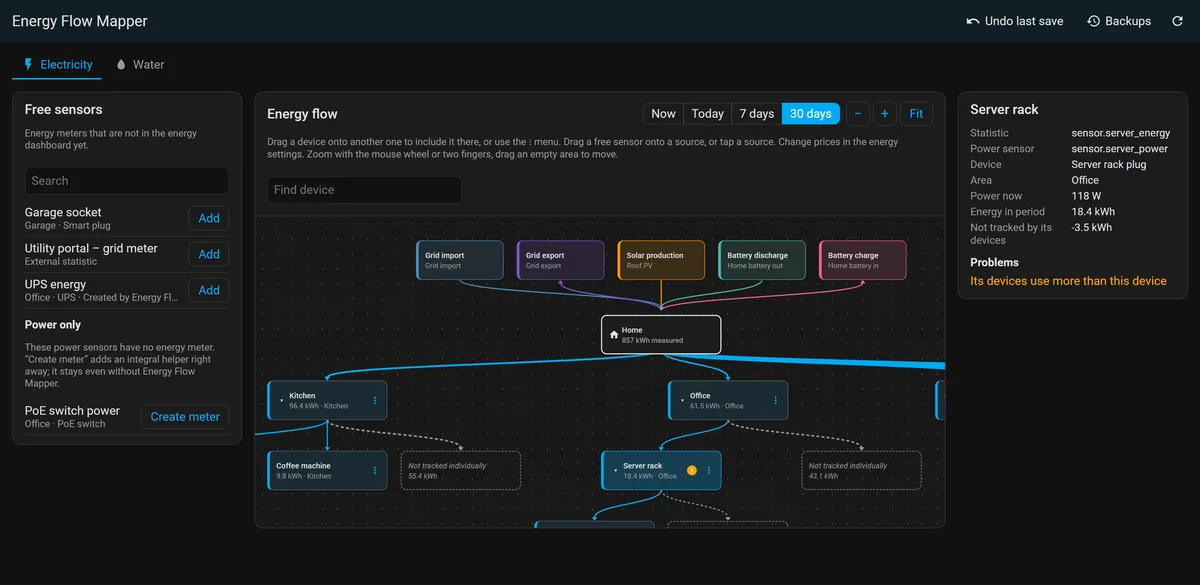Click the '-3.5 kWh' not tracked value
This screenshot has width=1200, height=585.
click(1091, 228)
